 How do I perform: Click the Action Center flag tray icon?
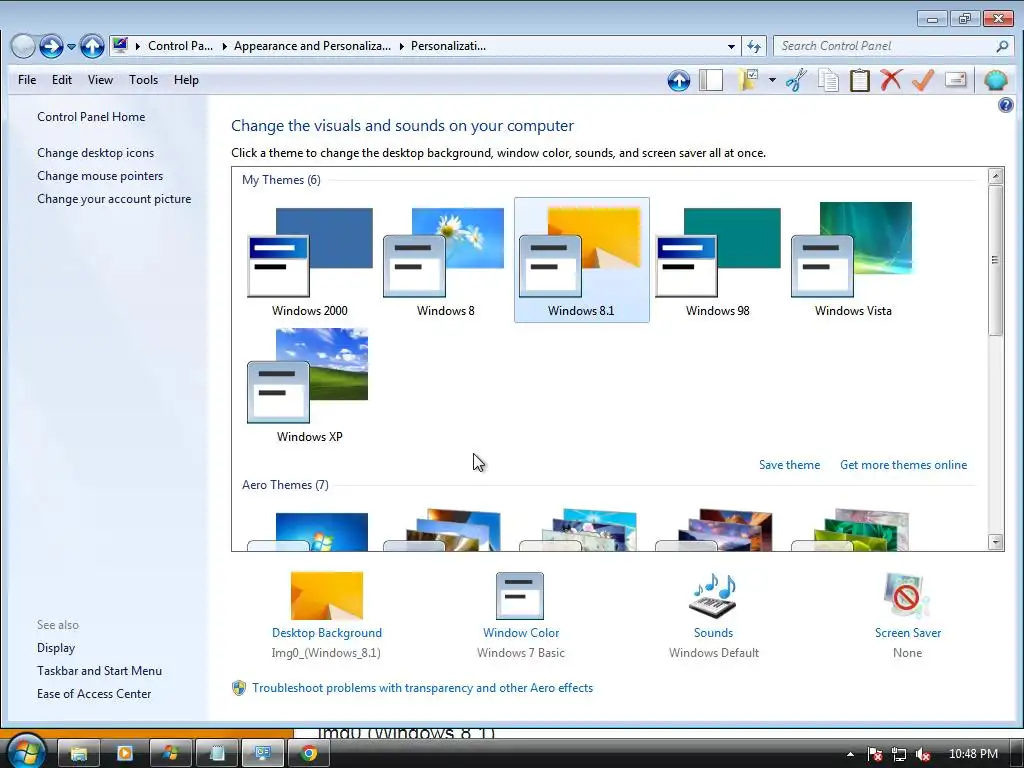(x=874, y=754)
